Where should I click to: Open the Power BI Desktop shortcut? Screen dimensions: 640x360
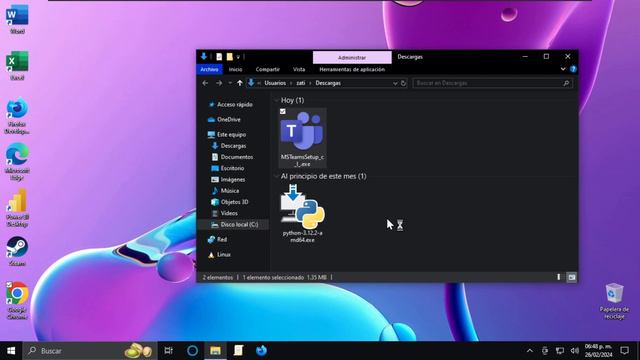[17, 209]
